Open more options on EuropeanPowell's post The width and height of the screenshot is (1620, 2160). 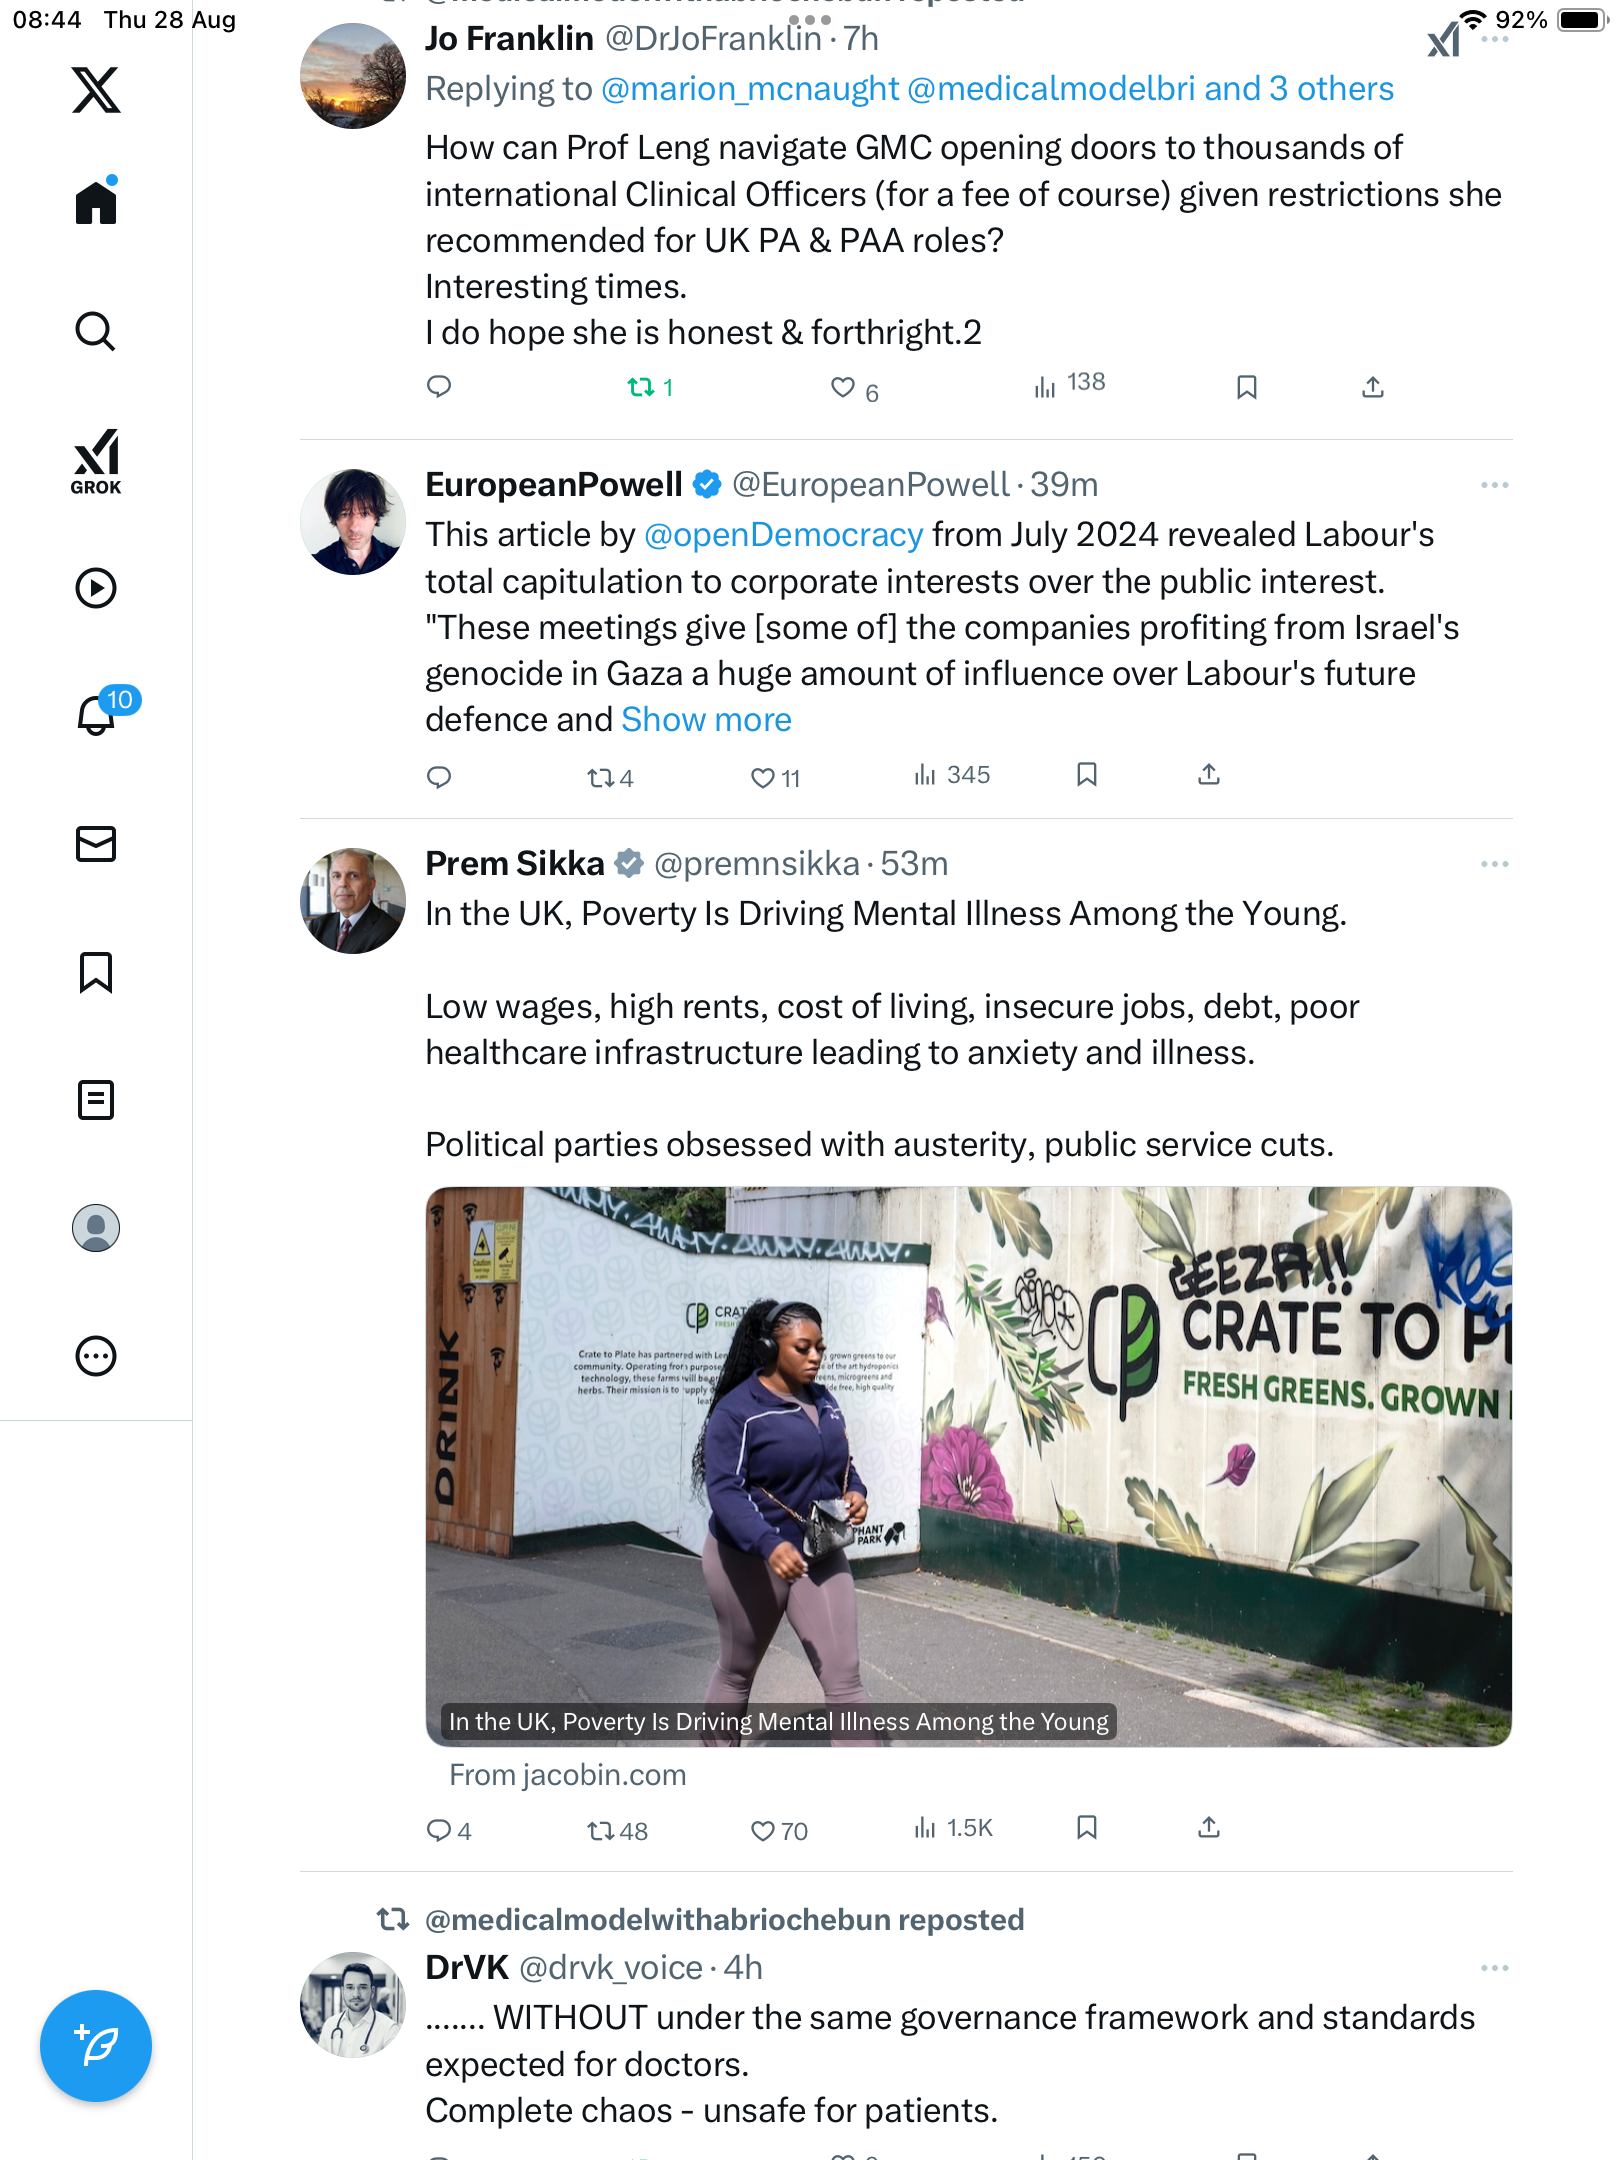(1494, 485)
